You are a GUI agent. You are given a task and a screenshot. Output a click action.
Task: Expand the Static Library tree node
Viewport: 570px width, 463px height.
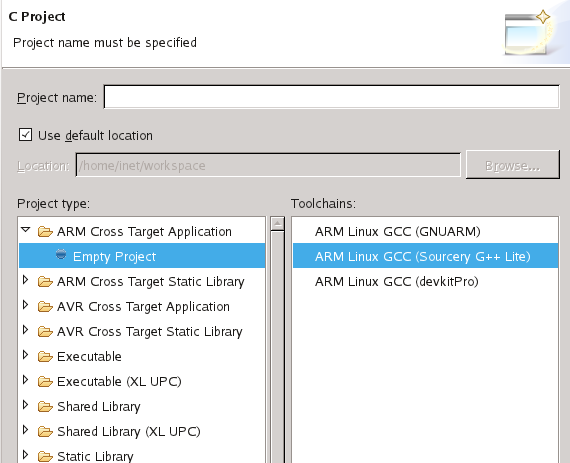coord(25,455)
